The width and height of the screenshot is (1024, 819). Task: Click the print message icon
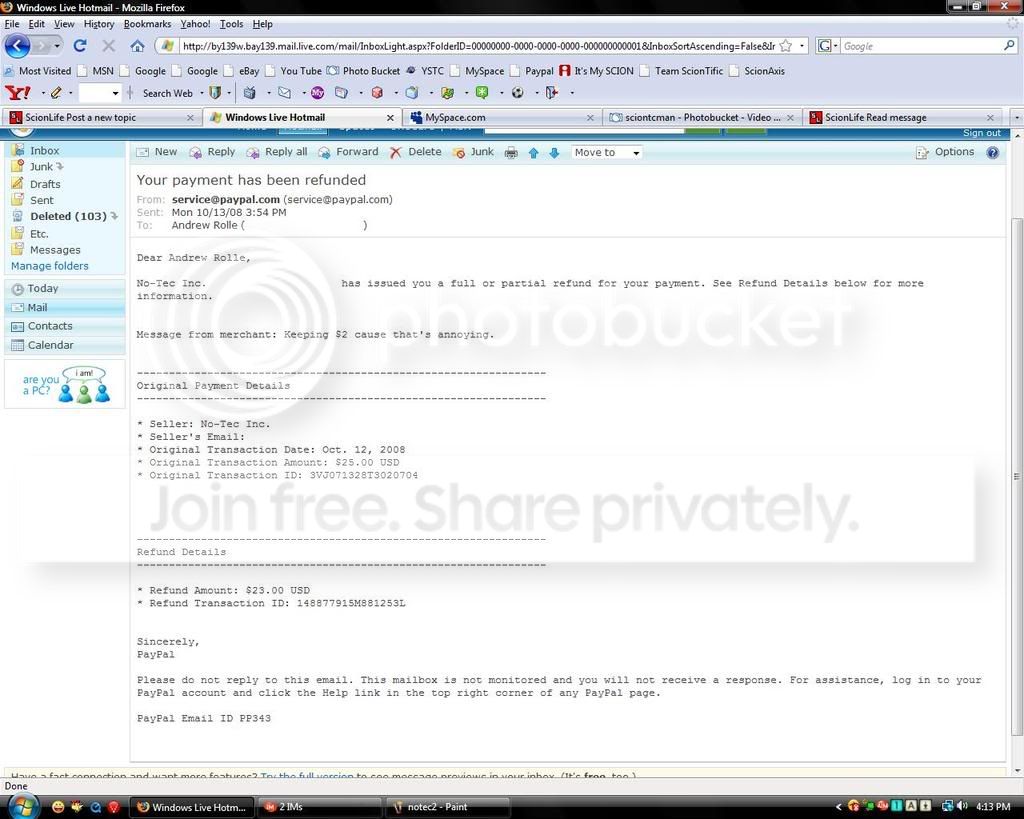tap(511, 153)
